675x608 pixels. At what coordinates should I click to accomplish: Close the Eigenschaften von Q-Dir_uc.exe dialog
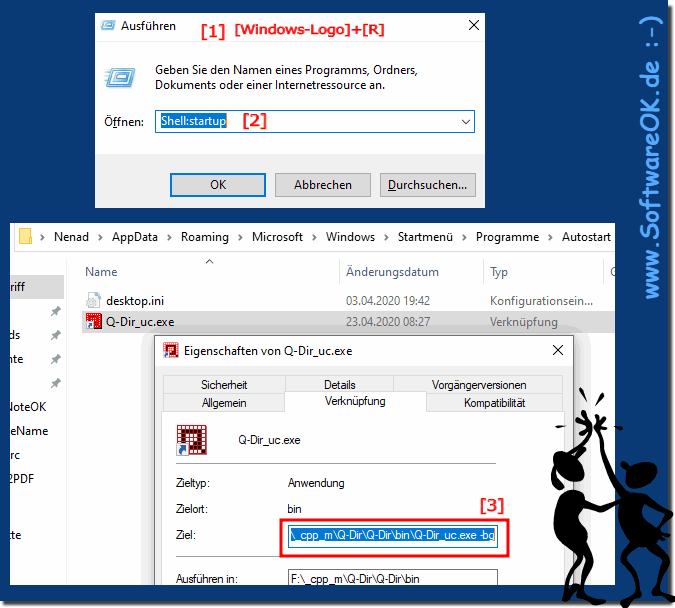click(x=557, y=350)
